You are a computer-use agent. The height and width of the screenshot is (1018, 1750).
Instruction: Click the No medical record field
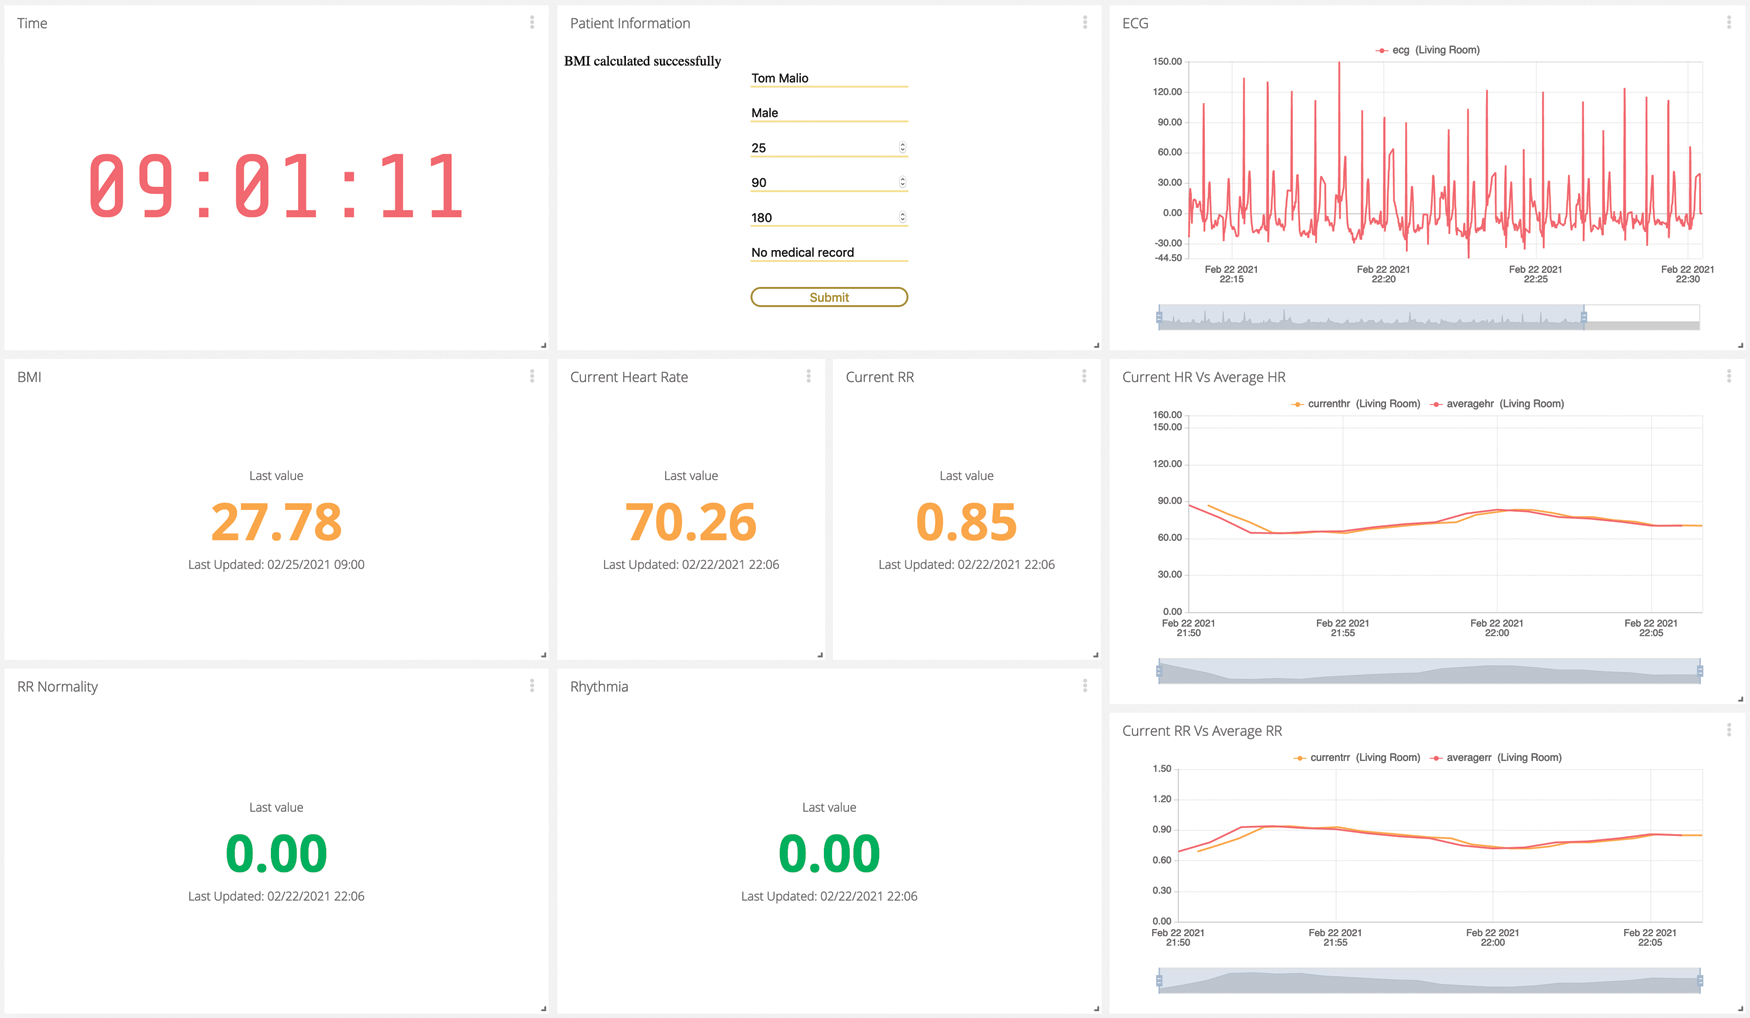828,253
